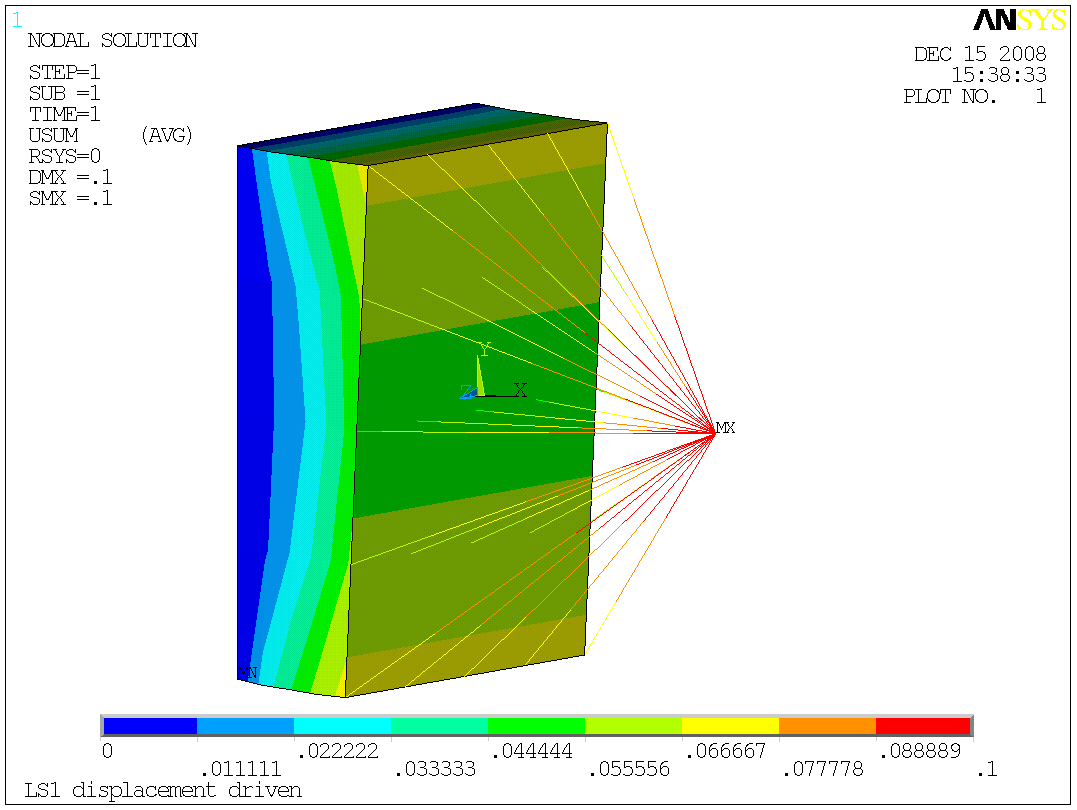
Task: Click the legend value .011111
Action: [x=241, y=769]
